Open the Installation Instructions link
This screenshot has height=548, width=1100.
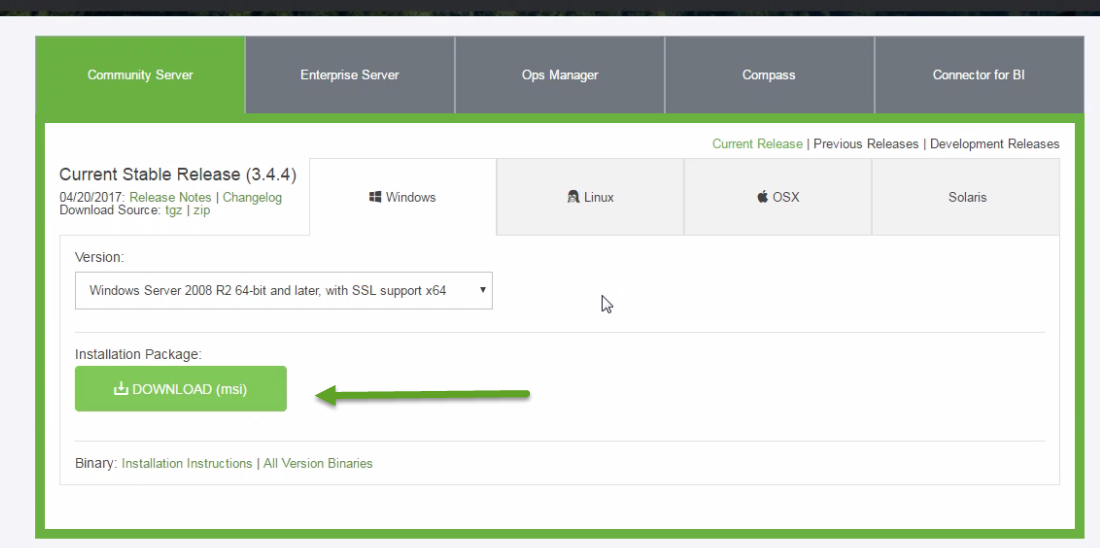pyautogui.click(x=187, y=464)
